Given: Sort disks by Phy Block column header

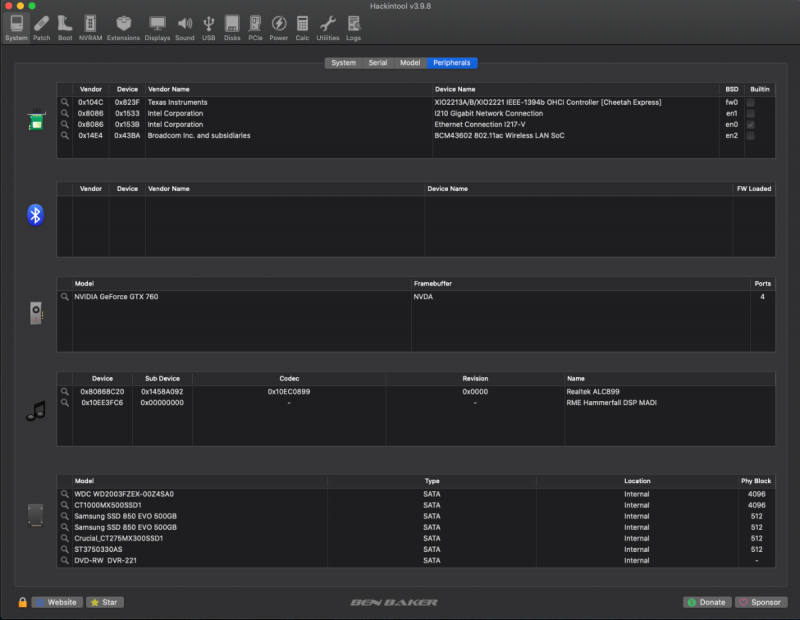Looking at the screenshot, I should pos(756,481).
